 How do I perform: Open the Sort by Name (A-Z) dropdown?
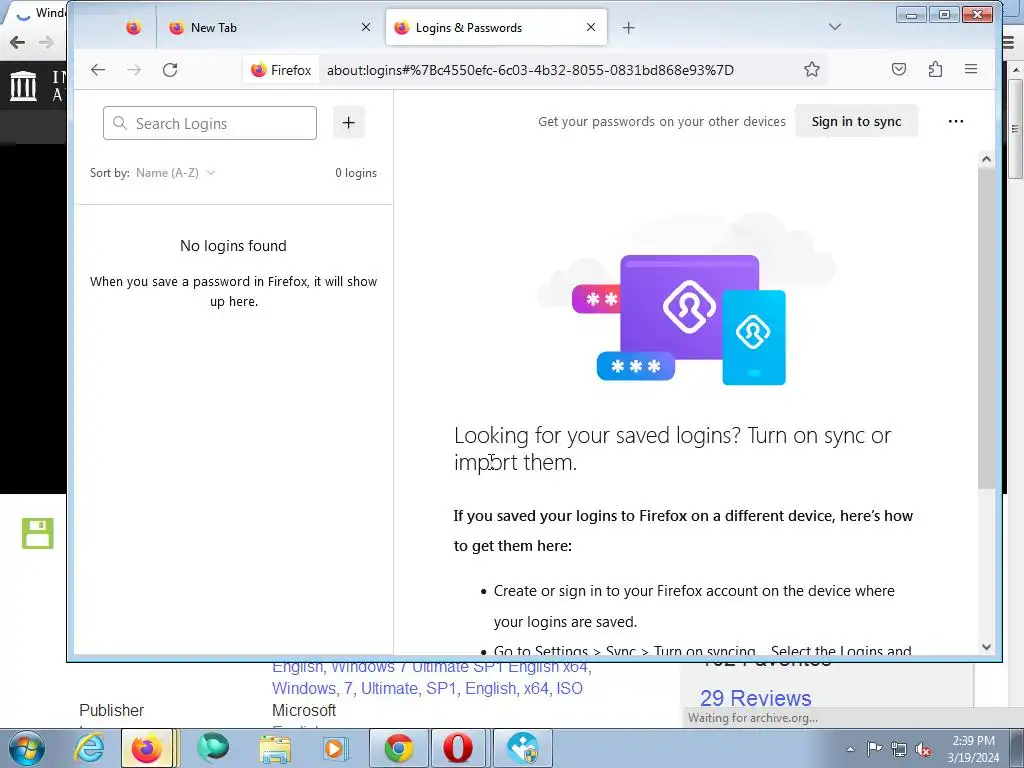[175, 173]
